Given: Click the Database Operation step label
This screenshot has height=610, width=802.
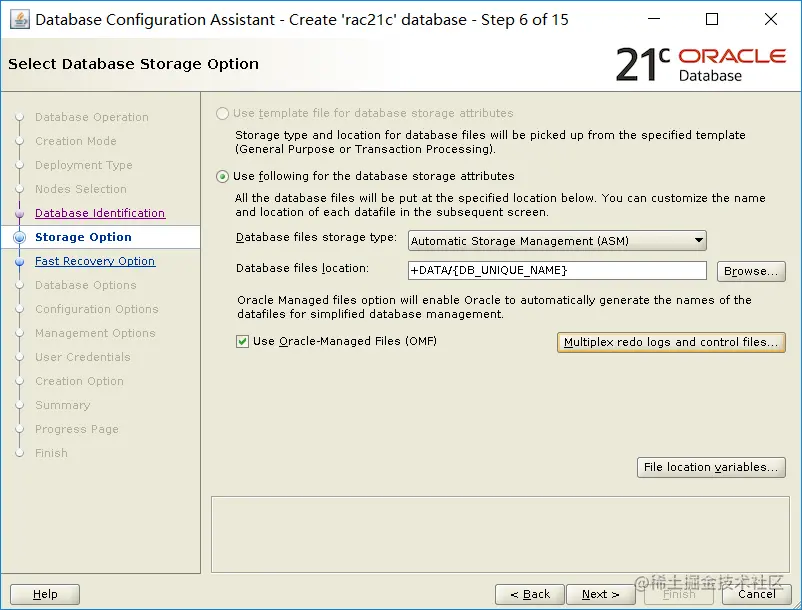Looking at the screenshot, I should click(92, 117).
